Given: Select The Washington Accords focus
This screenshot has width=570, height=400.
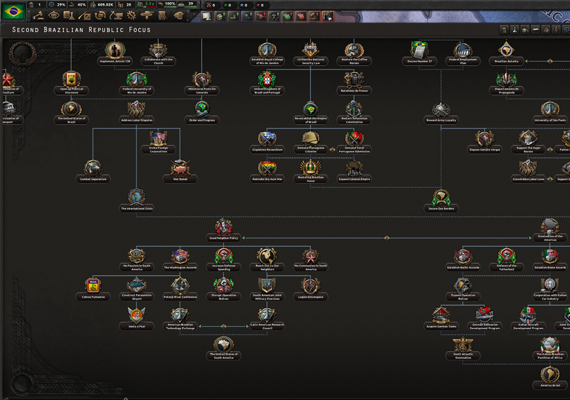Looking at the screenshot, I should click(180, 260).
